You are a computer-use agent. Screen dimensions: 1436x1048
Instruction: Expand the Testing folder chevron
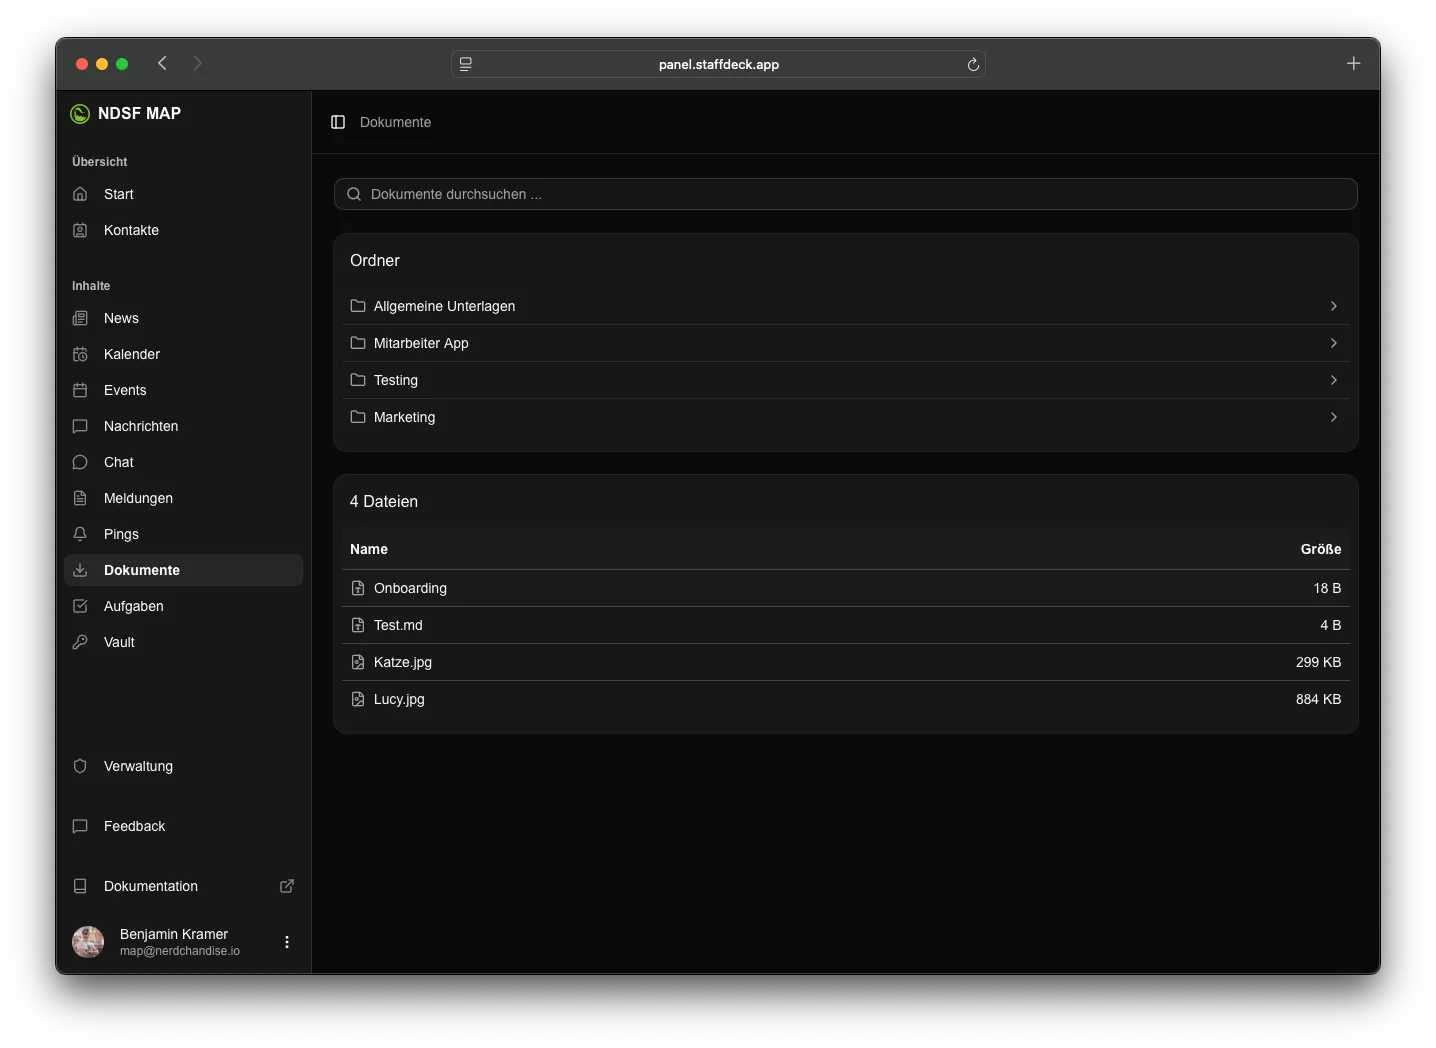[1334, 380]
